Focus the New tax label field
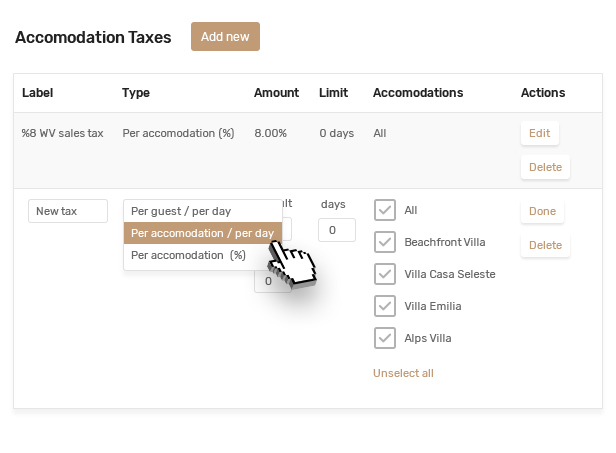This screenshot has height=453, width=616. [x=68, y=211]
